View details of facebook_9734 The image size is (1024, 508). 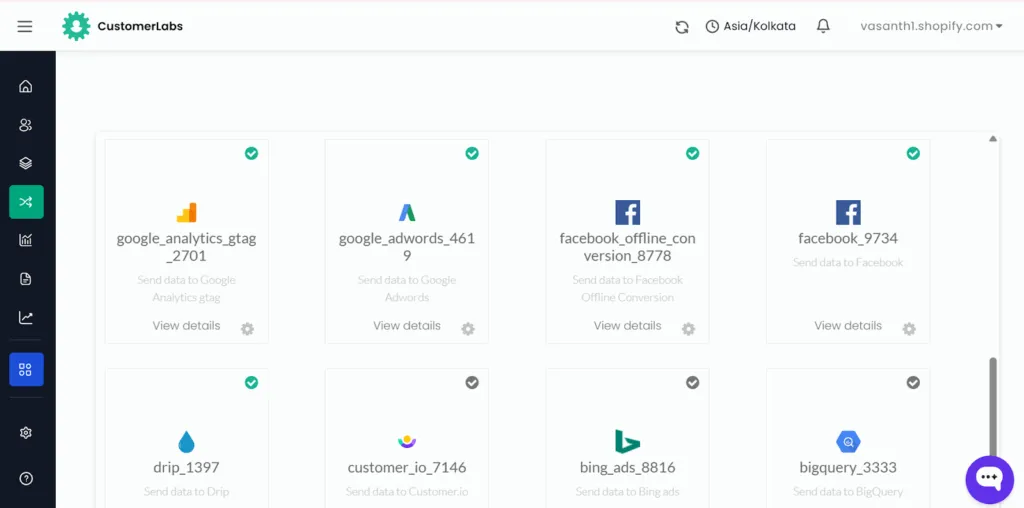848,325
